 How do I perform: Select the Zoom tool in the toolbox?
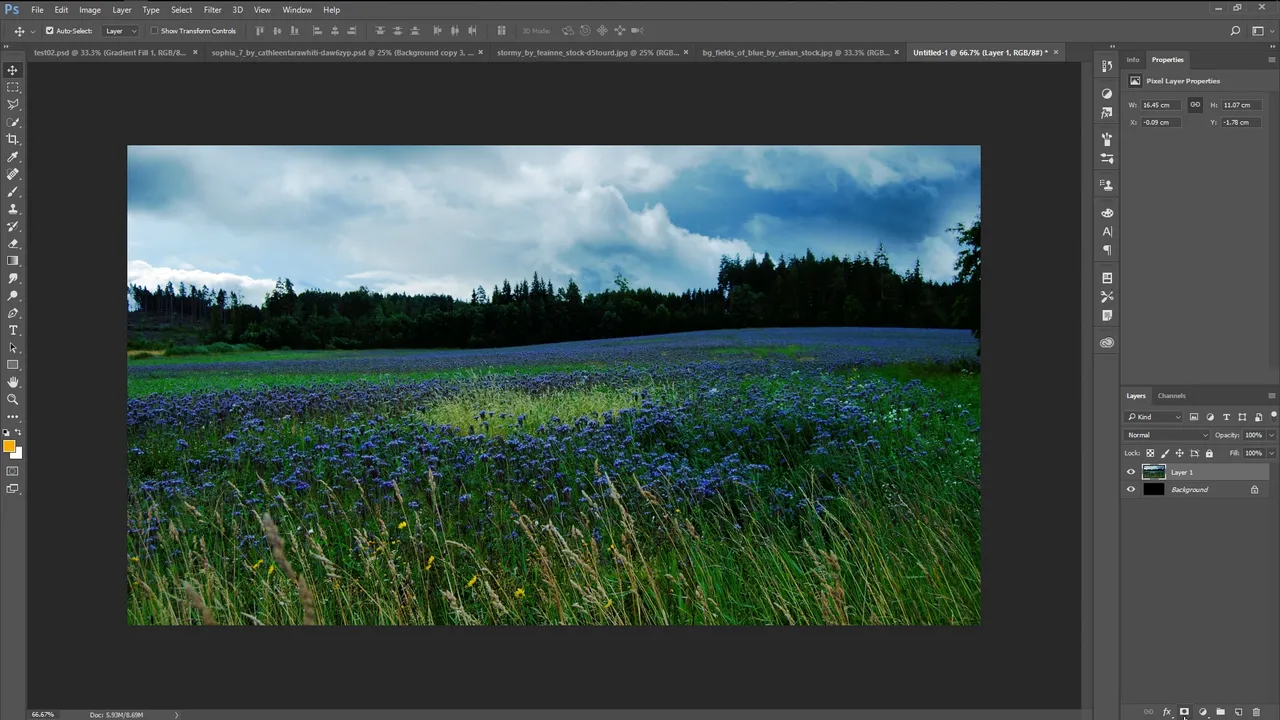[13, 399]
